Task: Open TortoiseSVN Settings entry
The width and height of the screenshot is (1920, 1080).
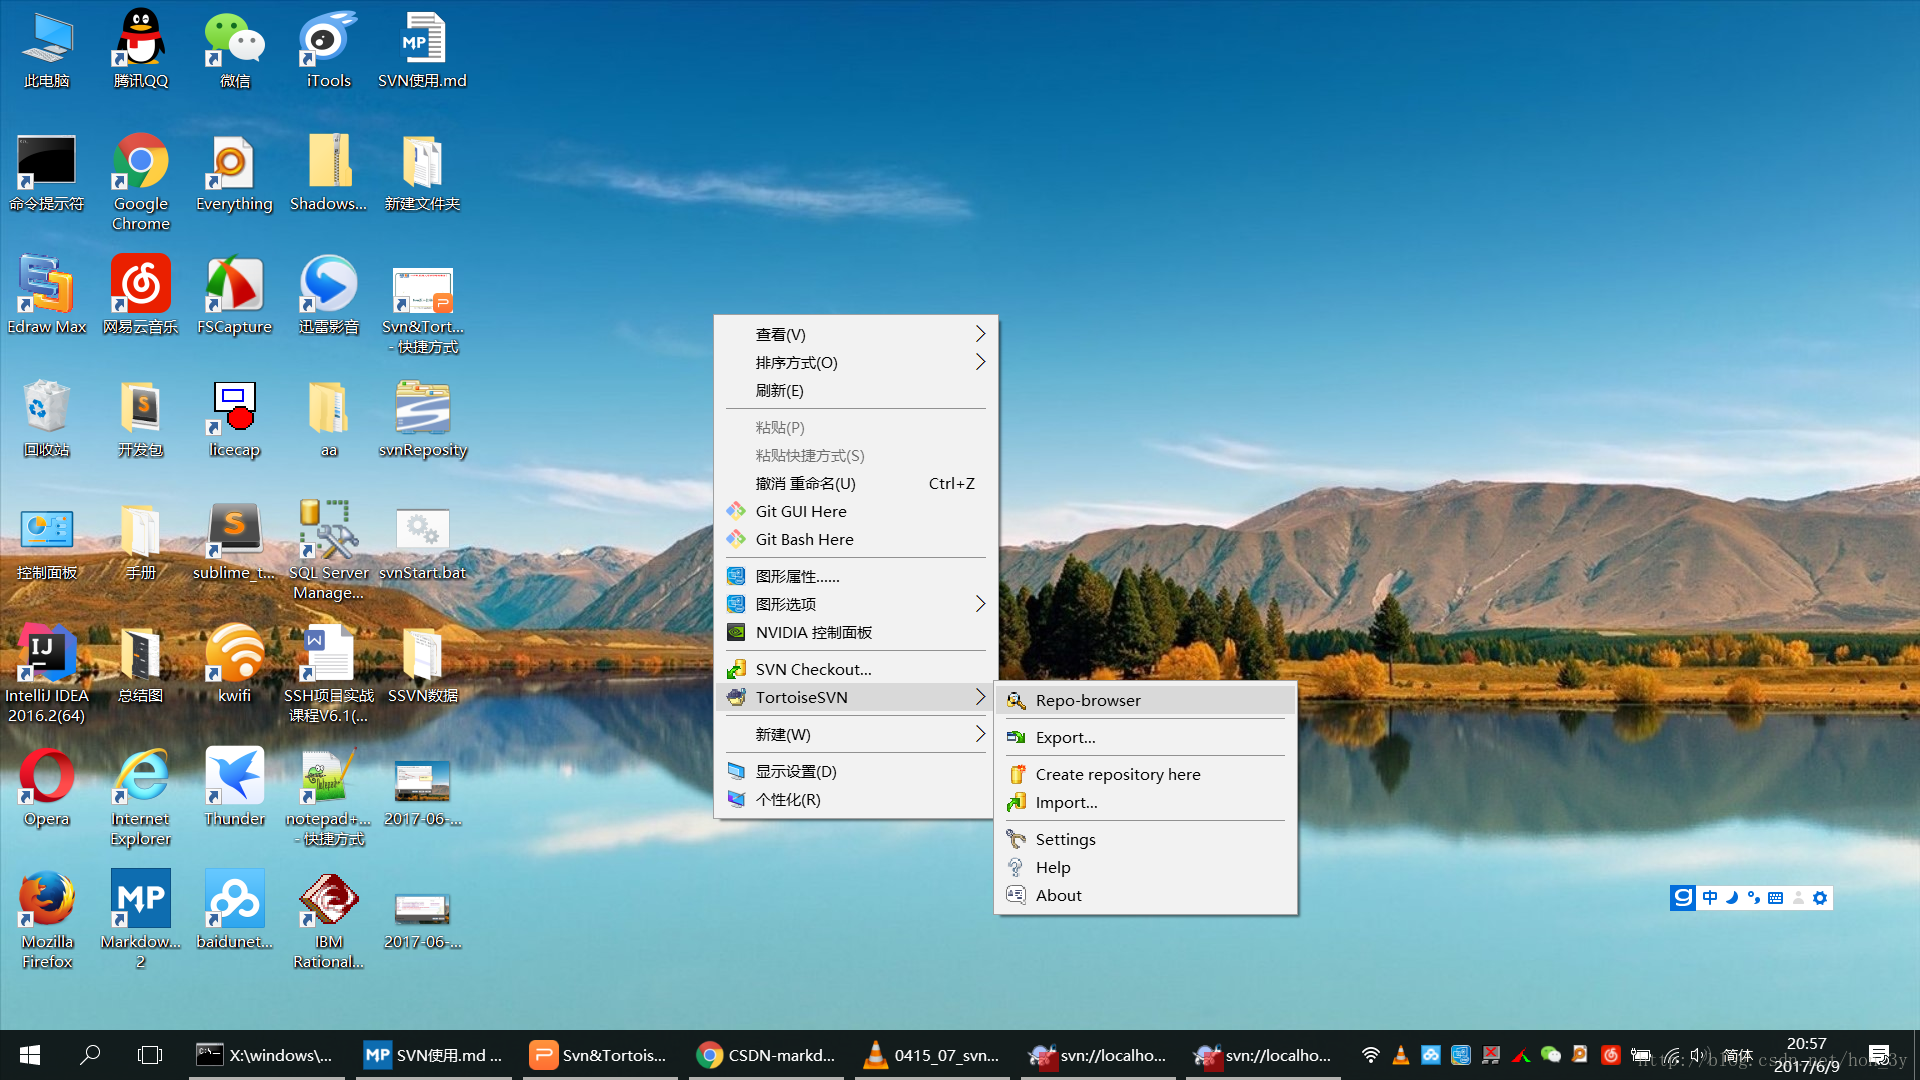Action: [1065, 839]
